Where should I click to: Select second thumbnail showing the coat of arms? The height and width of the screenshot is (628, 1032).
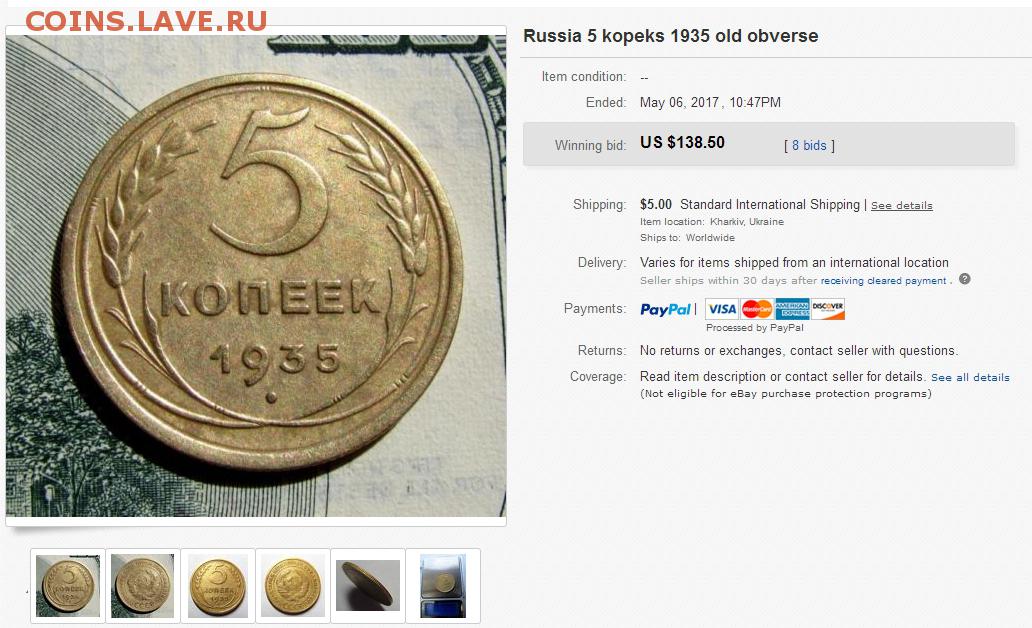pyautogui.click(x=143, y=586)
